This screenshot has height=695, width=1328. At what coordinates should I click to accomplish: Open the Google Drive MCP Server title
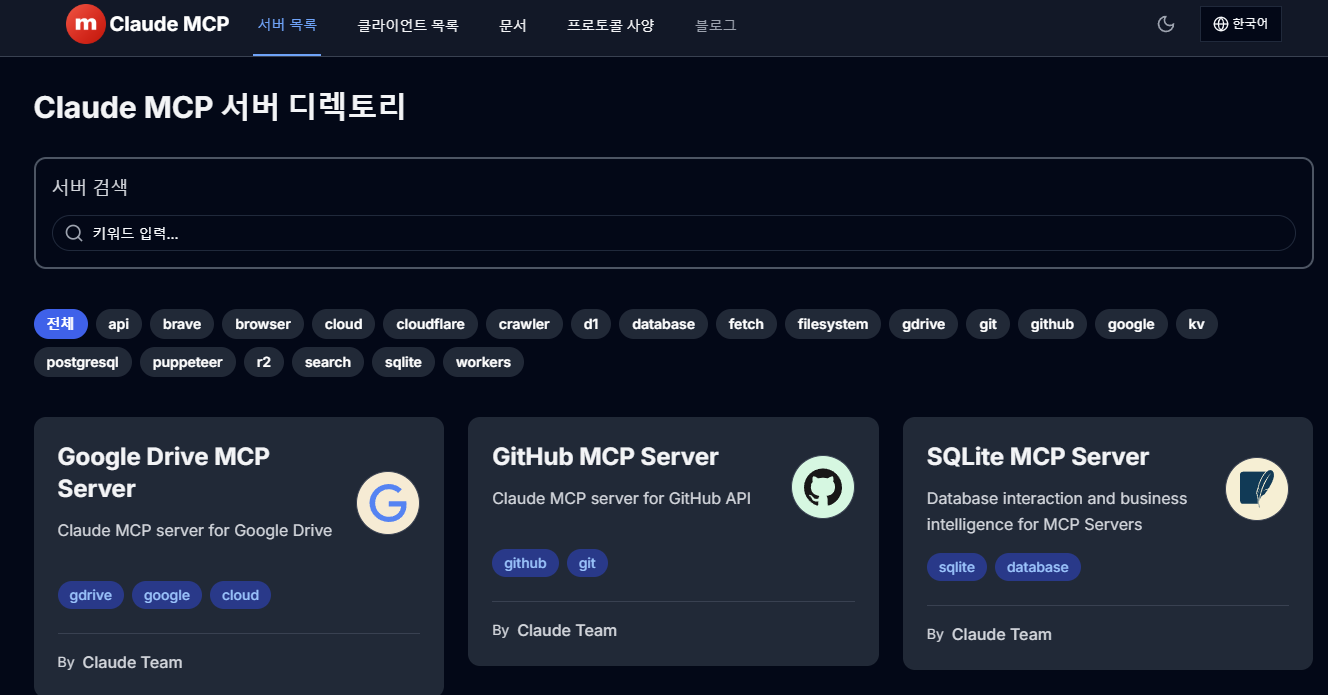(x=164, y=472)
